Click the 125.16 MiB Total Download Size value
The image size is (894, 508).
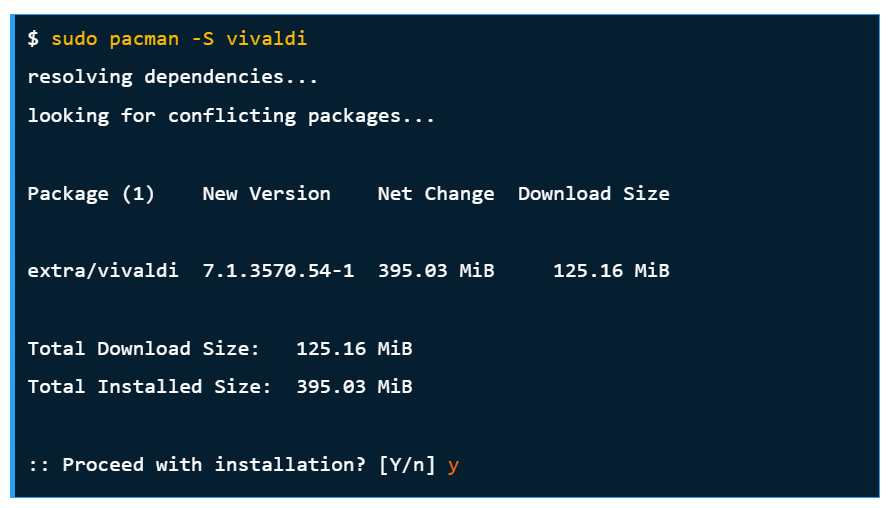(354, 349)
